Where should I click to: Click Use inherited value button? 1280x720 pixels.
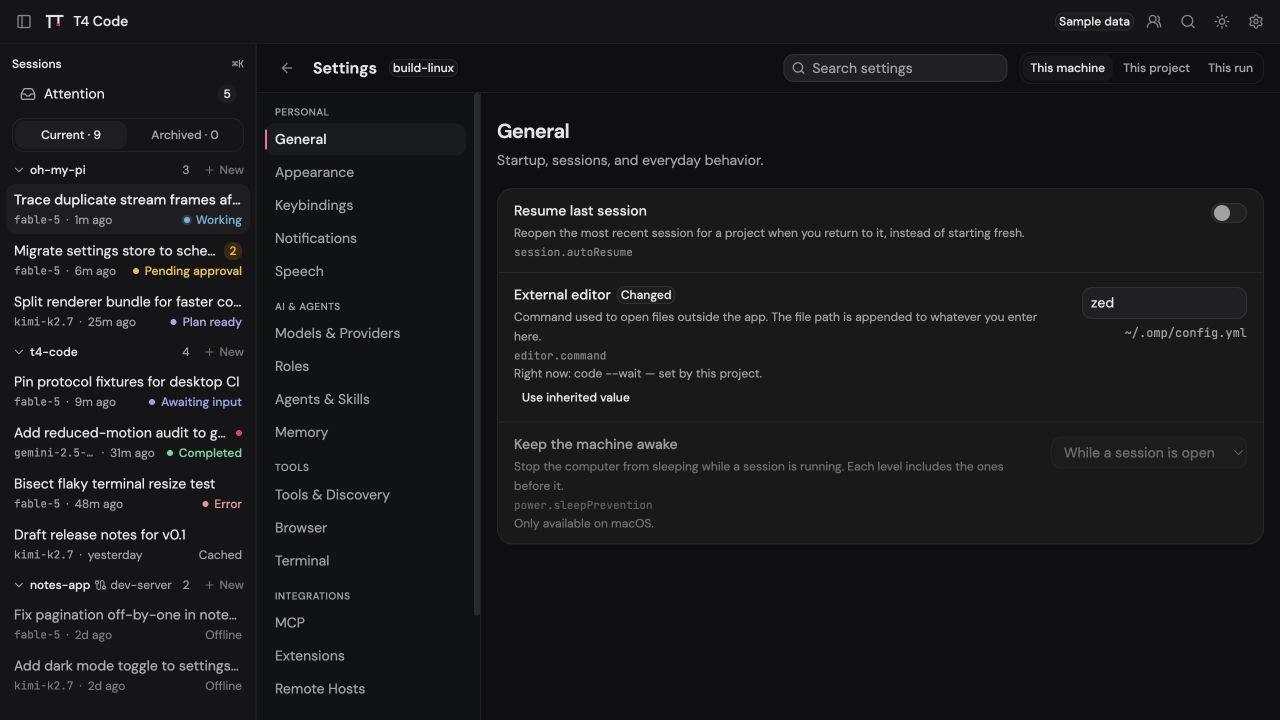click(575, 398)
